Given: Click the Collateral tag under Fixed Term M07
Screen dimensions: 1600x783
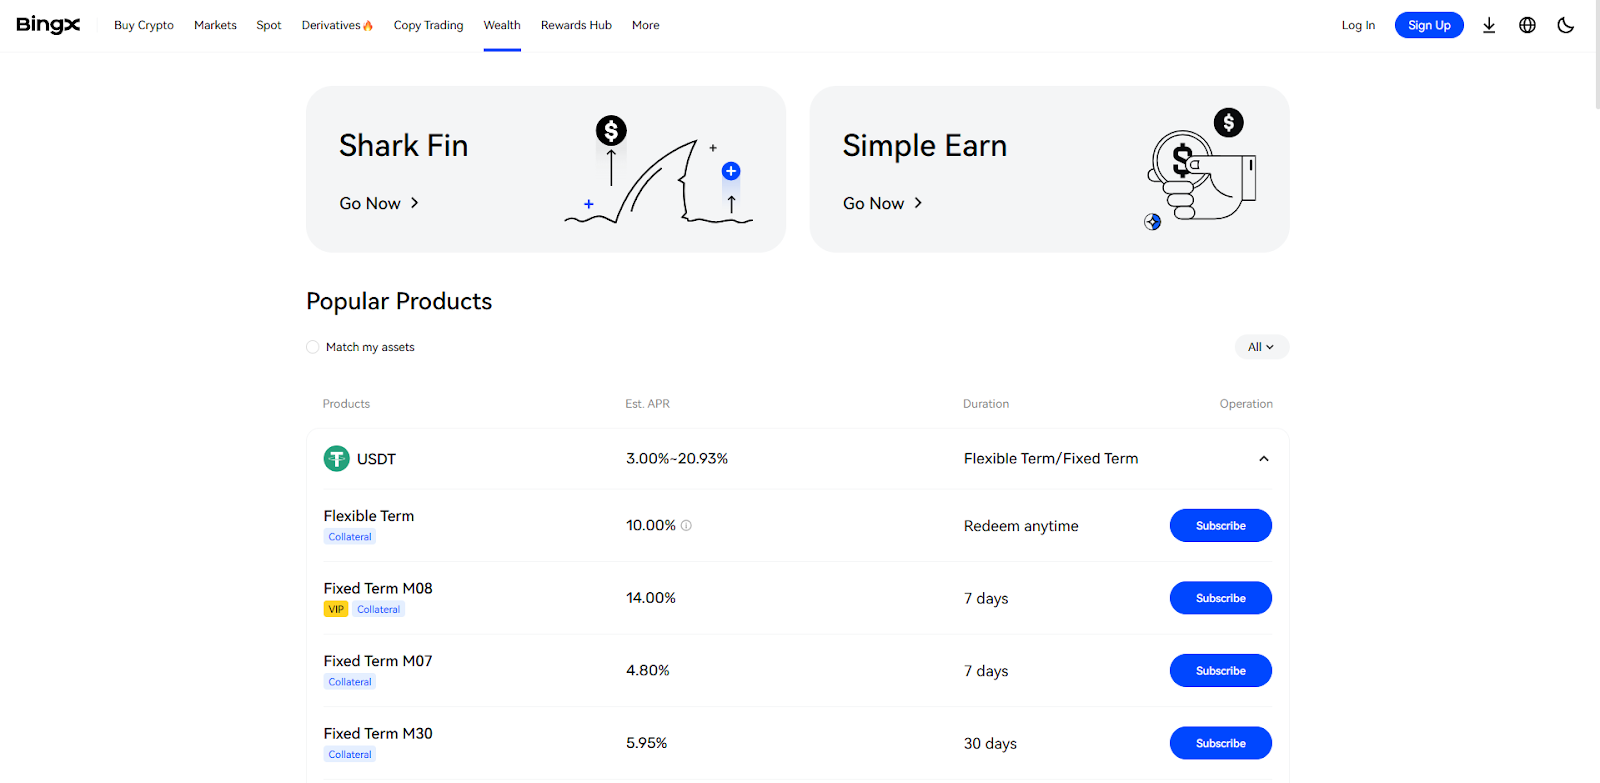Looking at the screenshot, I should point(350,682).
